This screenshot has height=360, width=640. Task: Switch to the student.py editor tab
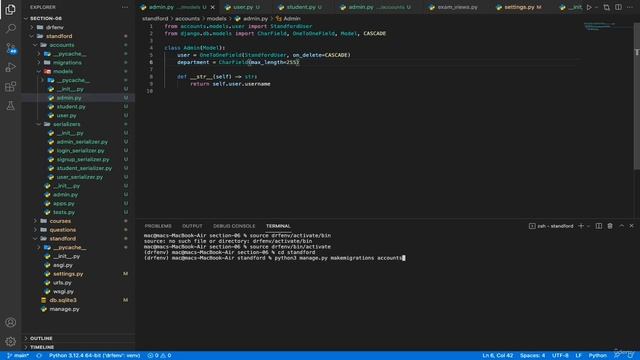(x=300, y=7)
